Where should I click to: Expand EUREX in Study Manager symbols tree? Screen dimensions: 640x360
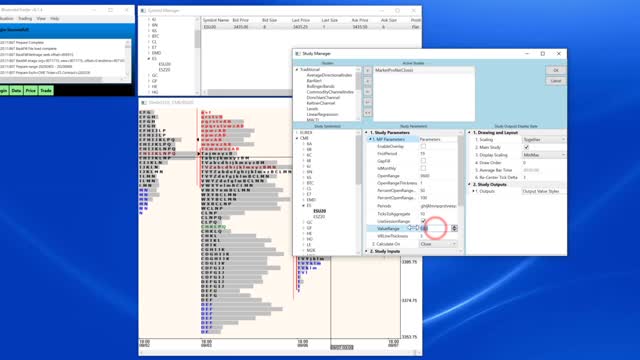click(297, 133)
